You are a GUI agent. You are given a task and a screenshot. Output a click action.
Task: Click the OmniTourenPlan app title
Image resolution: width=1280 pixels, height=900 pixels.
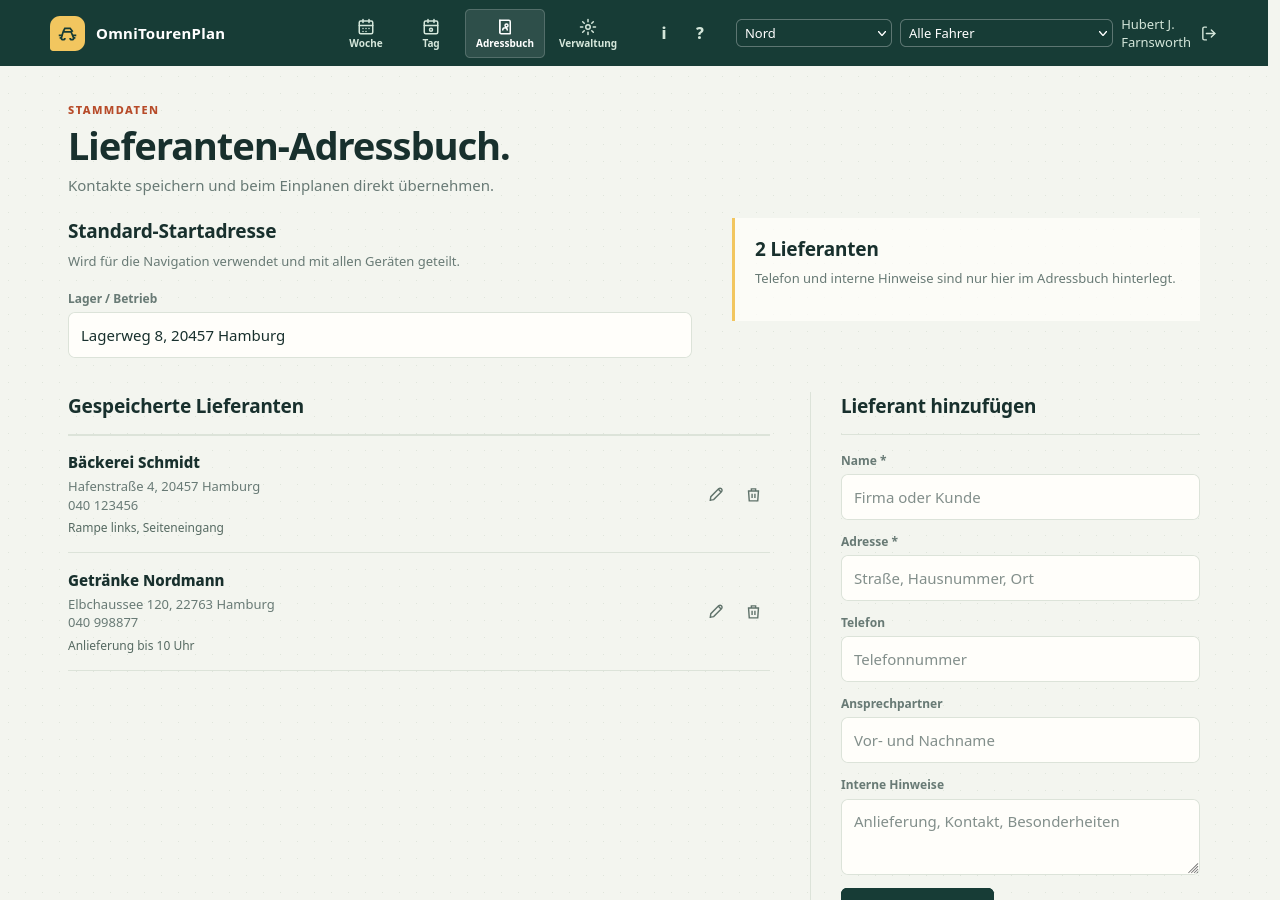pyautogui.click(x=160, y=33)
